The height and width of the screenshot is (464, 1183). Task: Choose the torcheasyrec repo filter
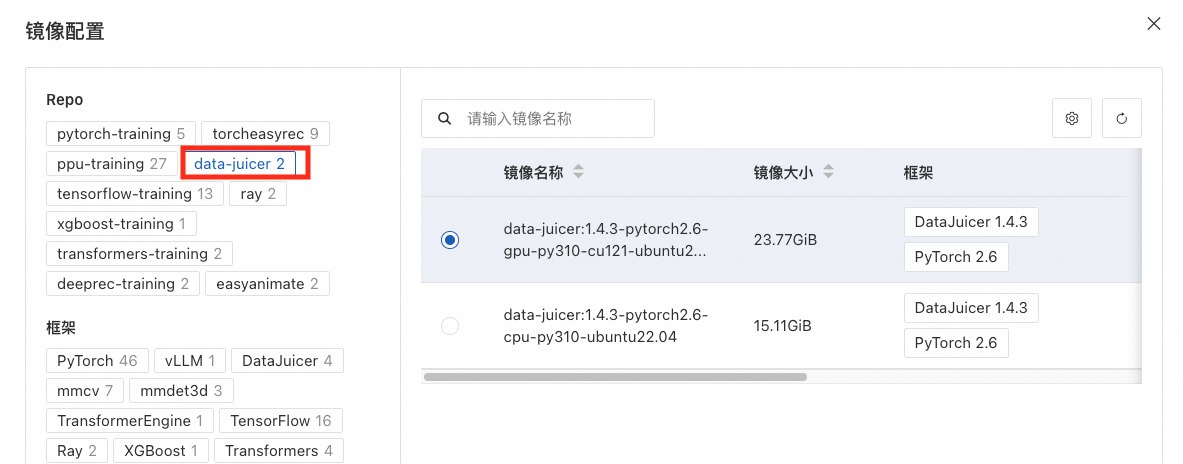[x=265, y=134]
